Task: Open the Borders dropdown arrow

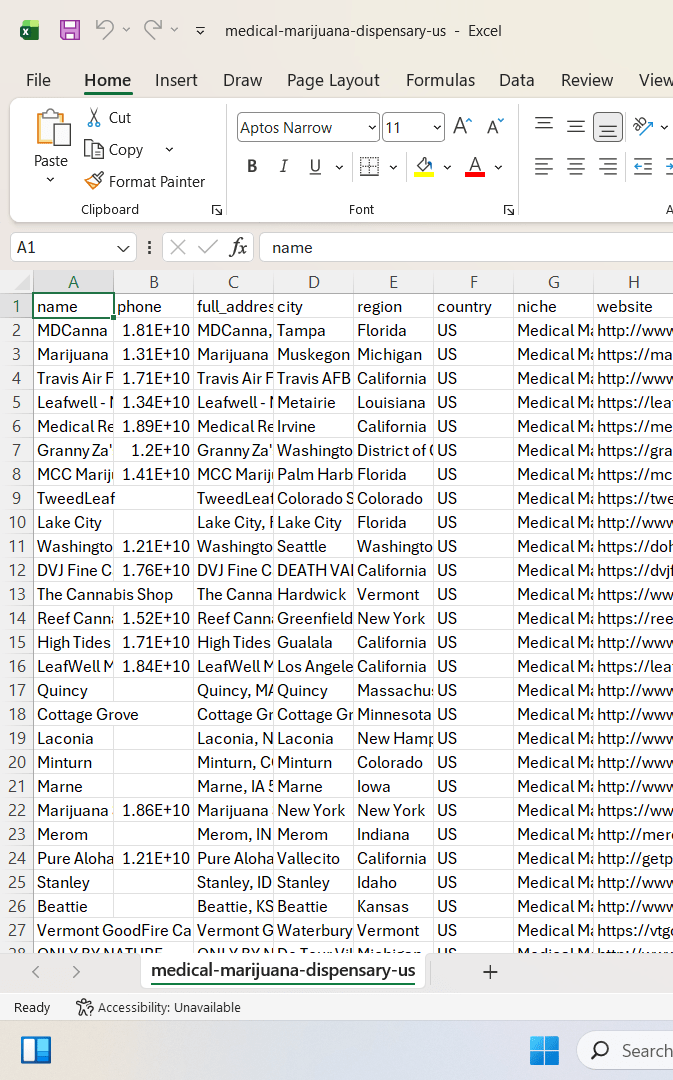Action: click(393, 167)
